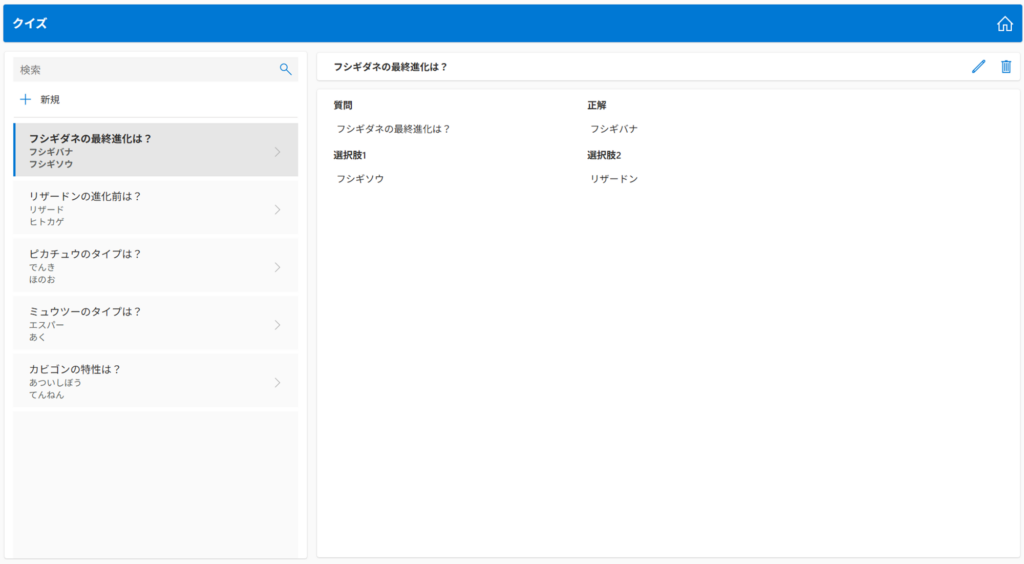Open chevron on フシギダネの最終進化は？ row
This screenshot has height=564, width=1024.
278,152
